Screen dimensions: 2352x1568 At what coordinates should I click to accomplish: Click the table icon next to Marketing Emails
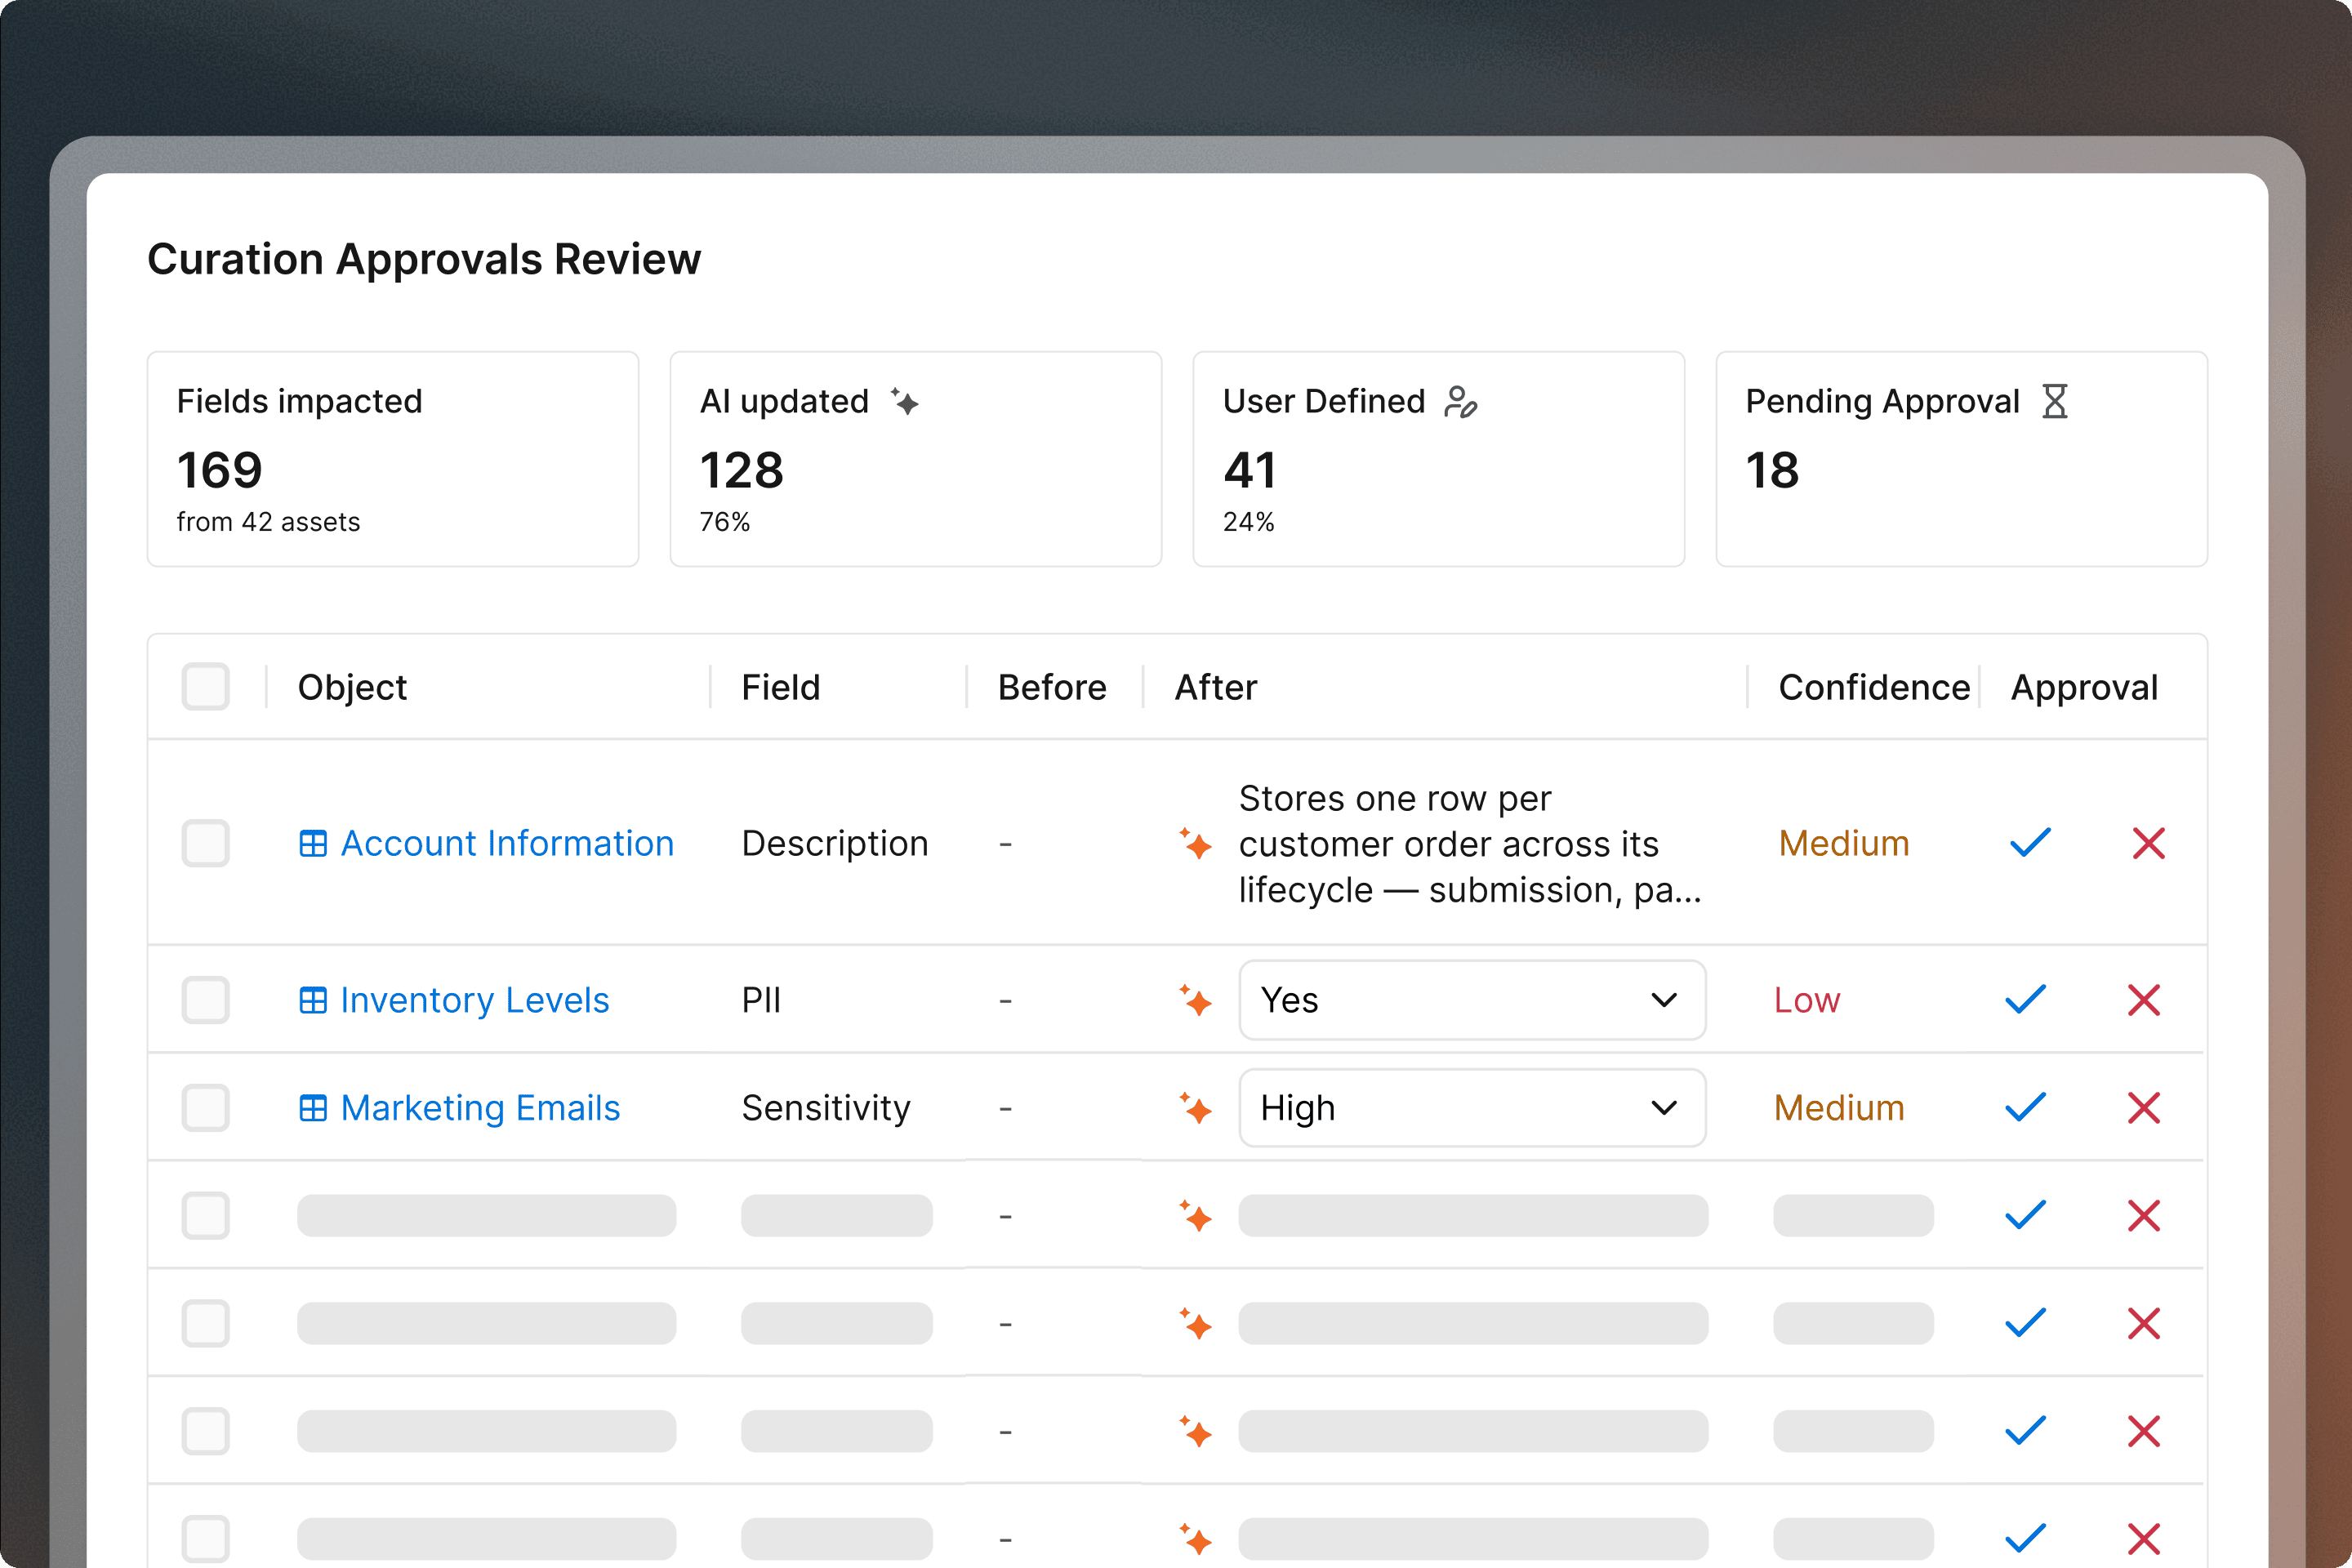tap(313, 1107)
